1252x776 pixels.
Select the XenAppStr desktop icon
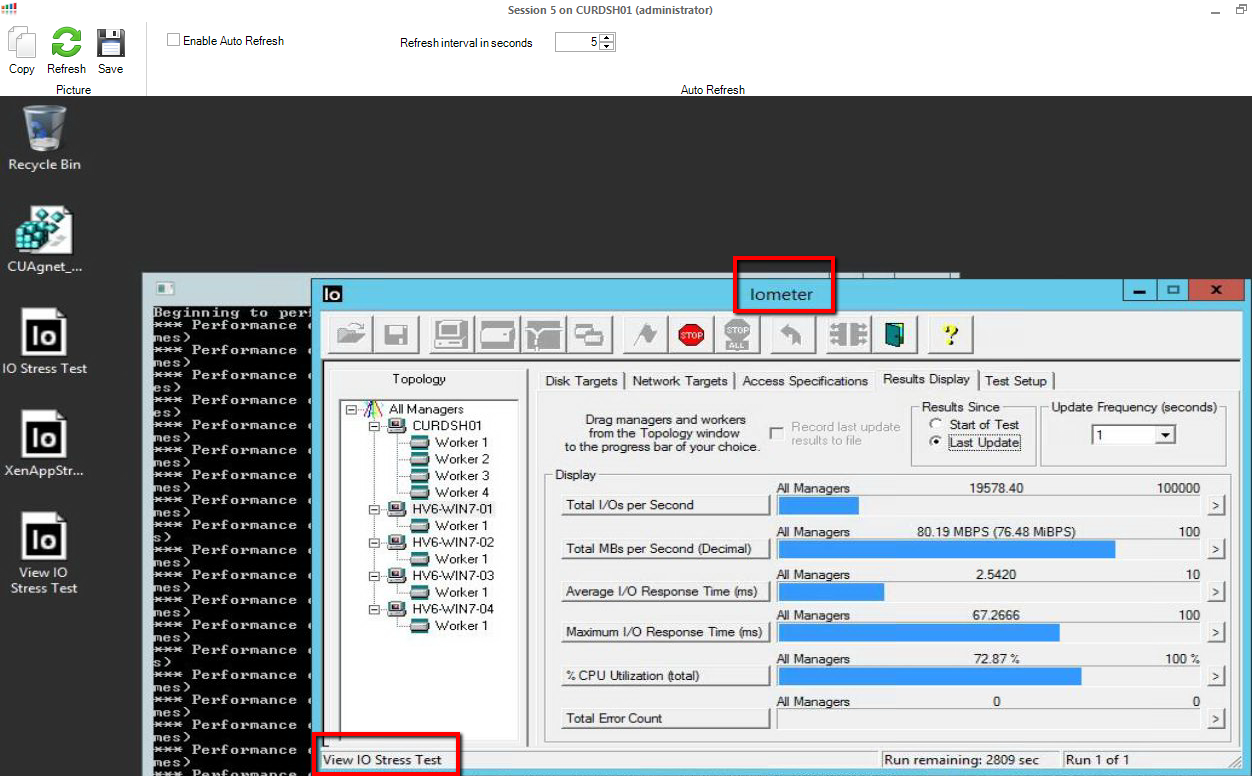pos(45,435)
